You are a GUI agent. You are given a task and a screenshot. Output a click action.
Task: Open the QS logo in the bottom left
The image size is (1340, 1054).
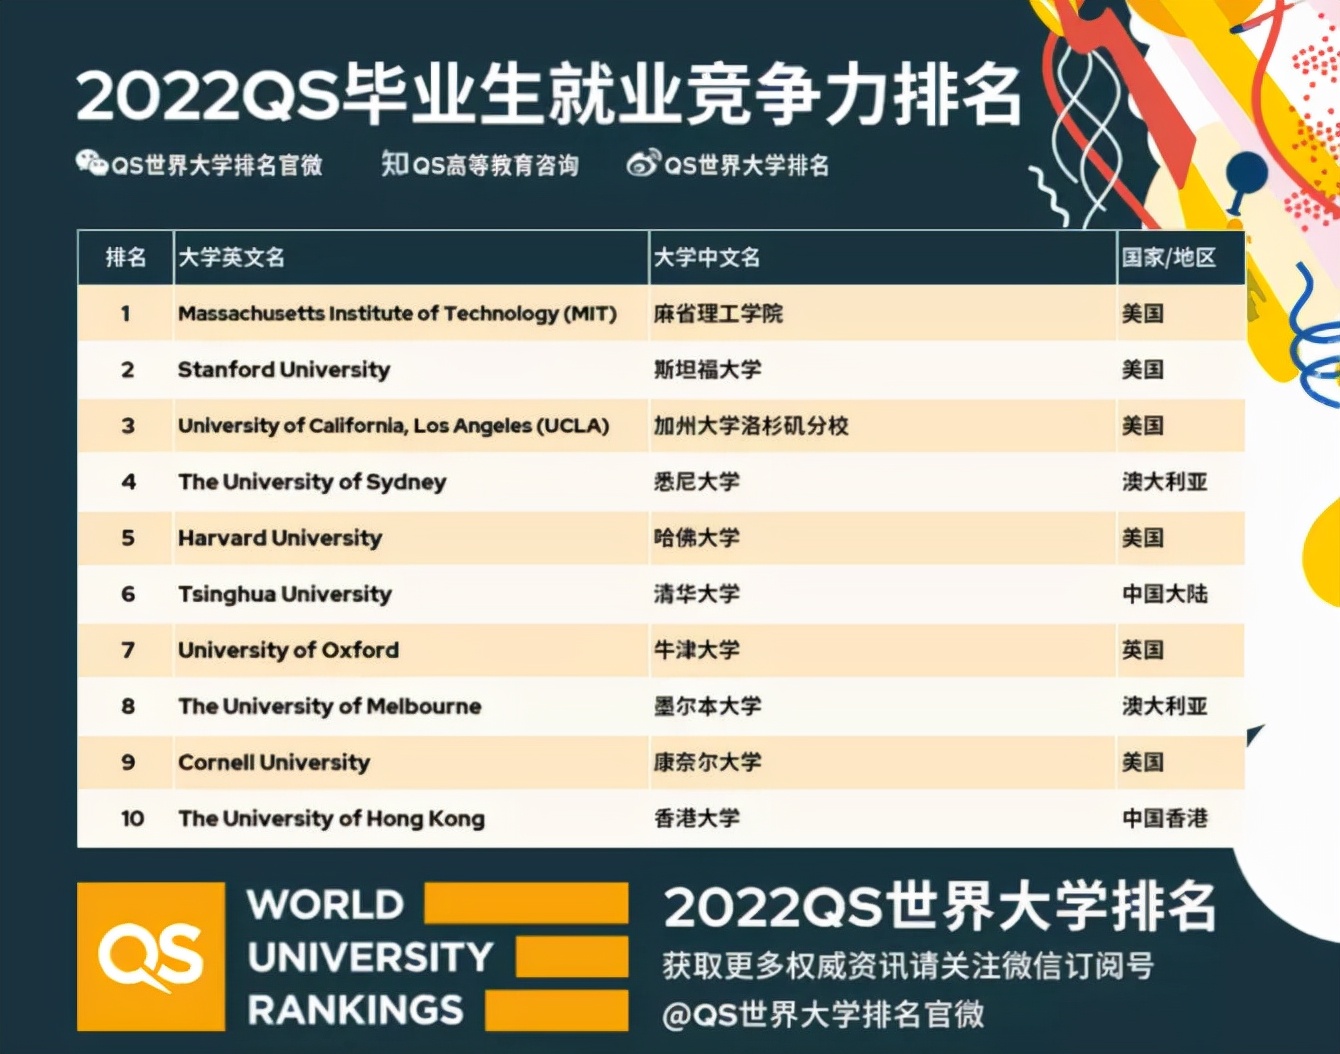click(152, 957)
